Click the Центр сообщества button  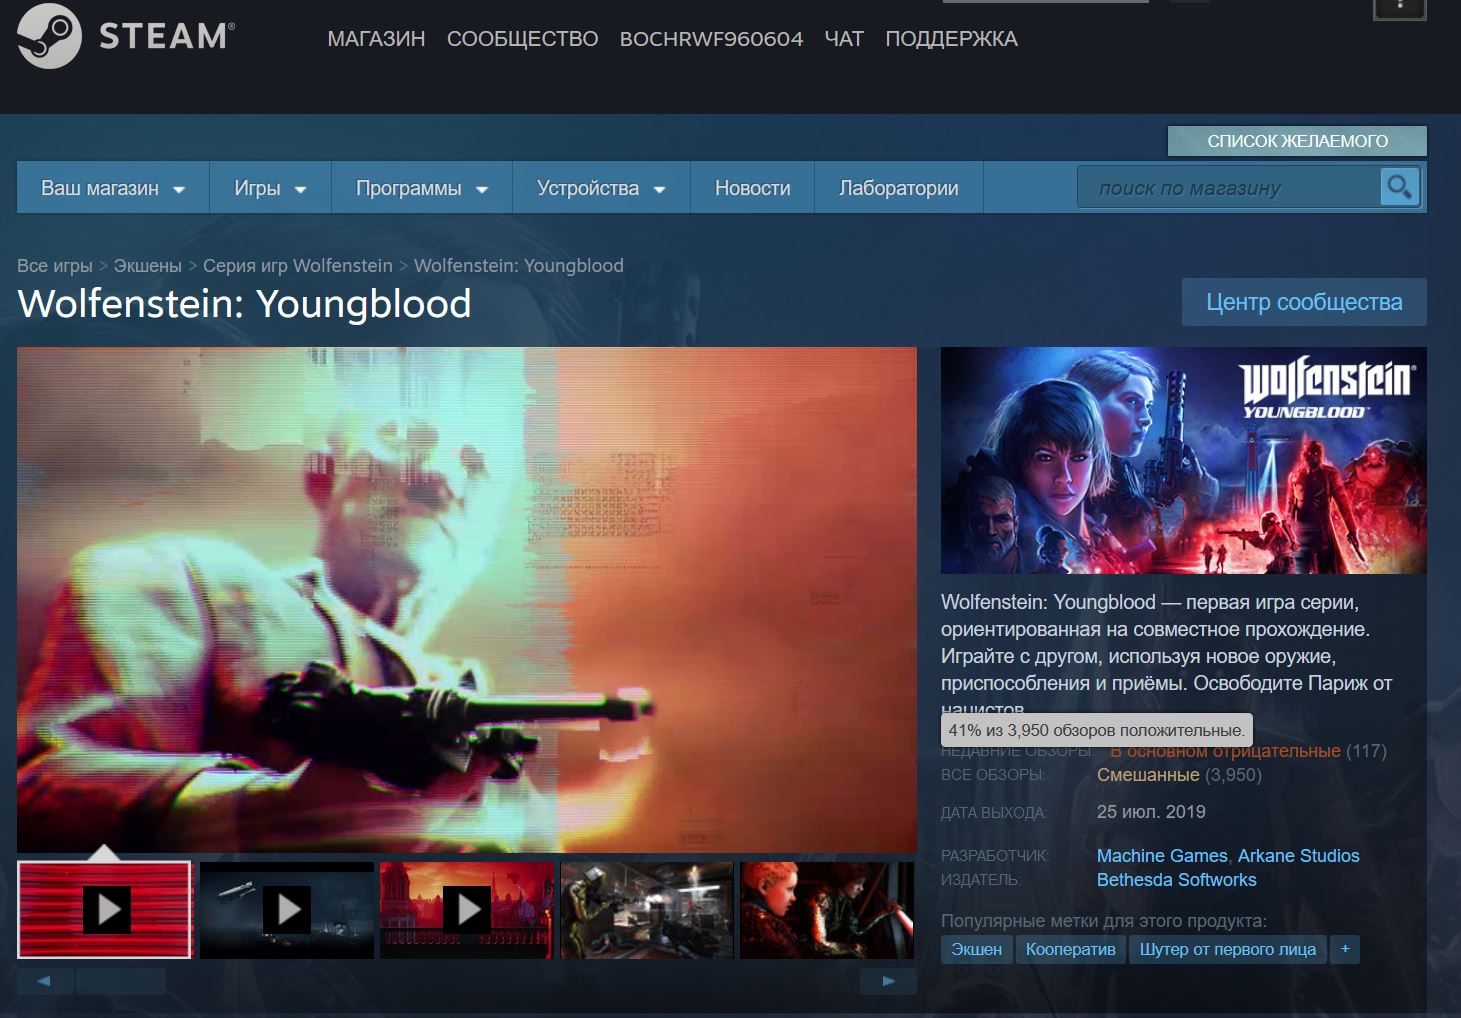pos(1304,302)
